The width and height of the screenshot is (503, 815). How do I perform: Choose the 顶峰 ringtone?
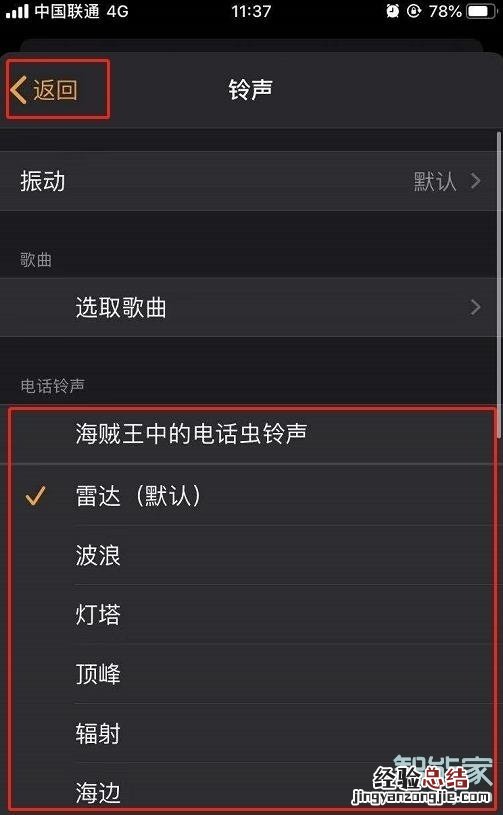tap(252, 674)
